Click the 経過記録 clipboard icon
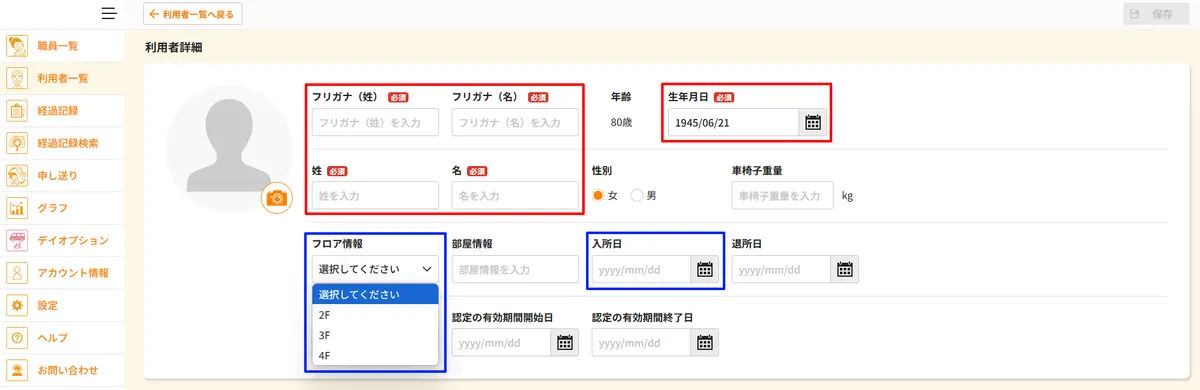 [x=17, y=110]
